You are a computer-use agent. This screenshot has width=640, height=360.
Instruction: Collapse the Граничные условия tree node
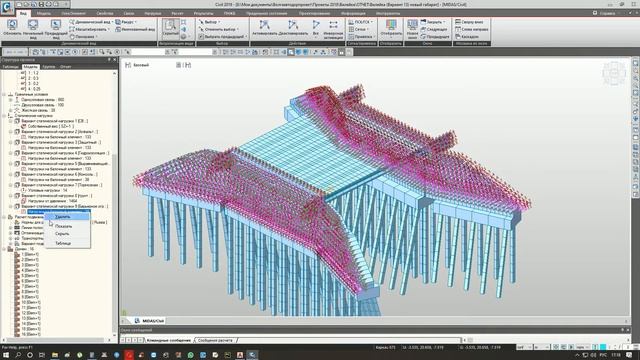click(x=4, y=94)
